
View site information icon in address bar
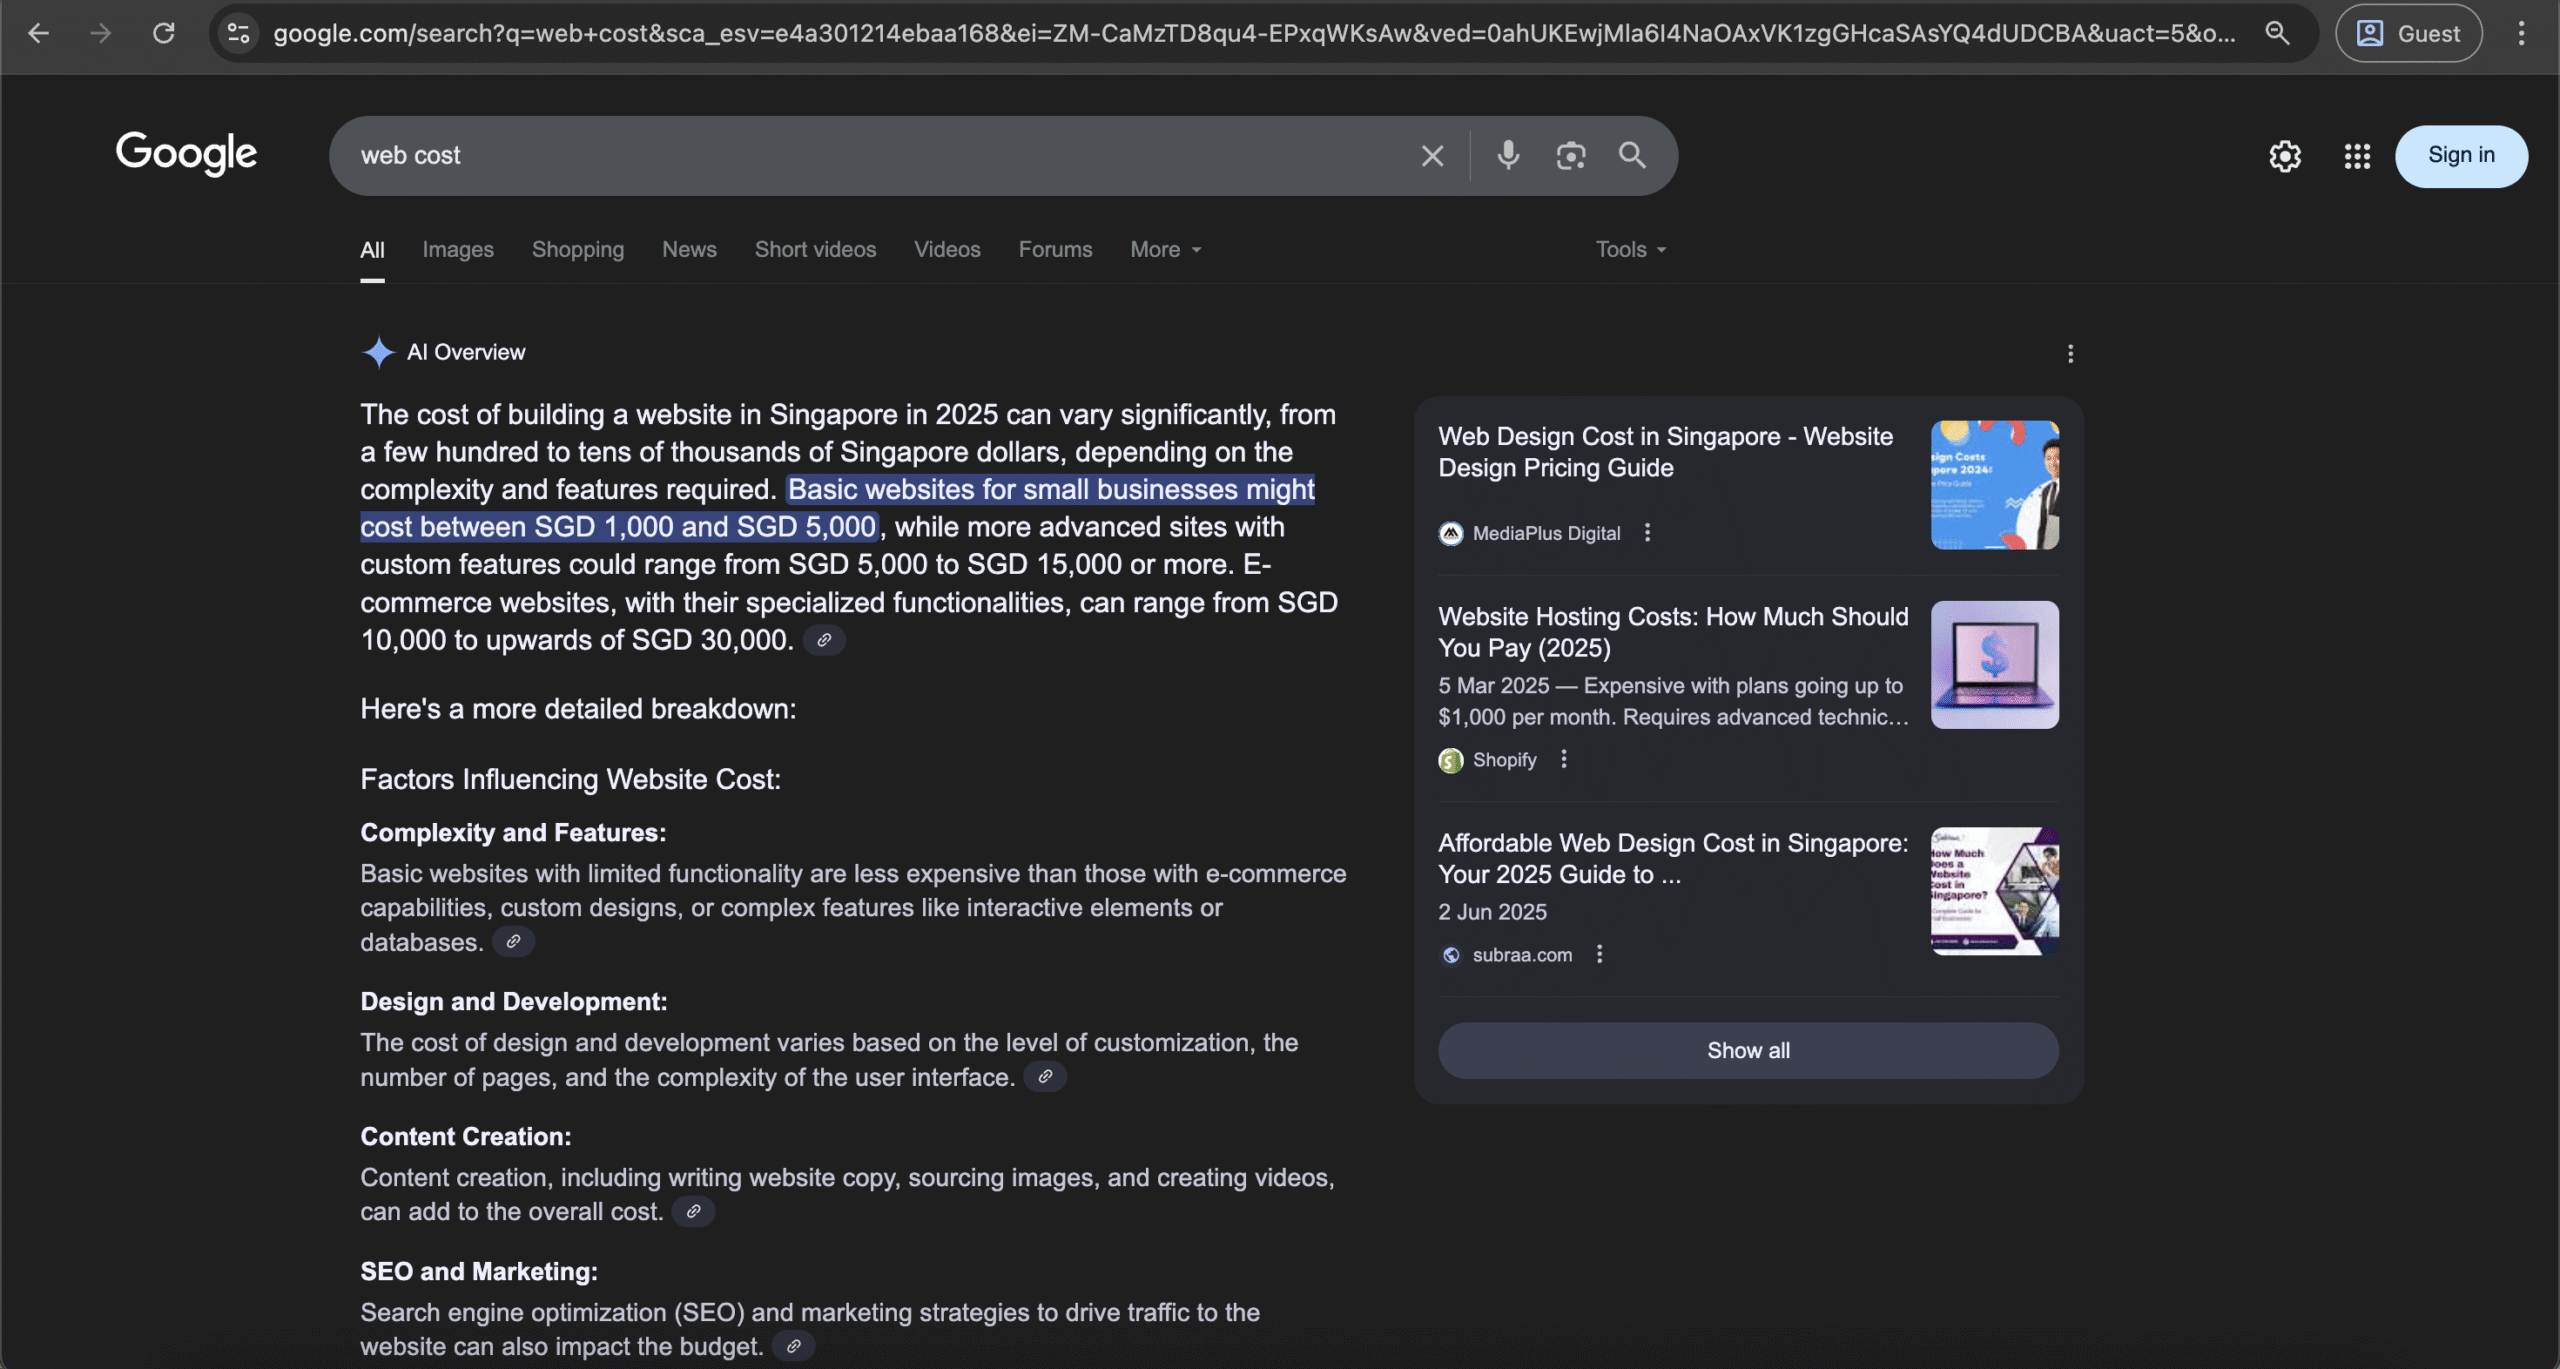point(238,33)
